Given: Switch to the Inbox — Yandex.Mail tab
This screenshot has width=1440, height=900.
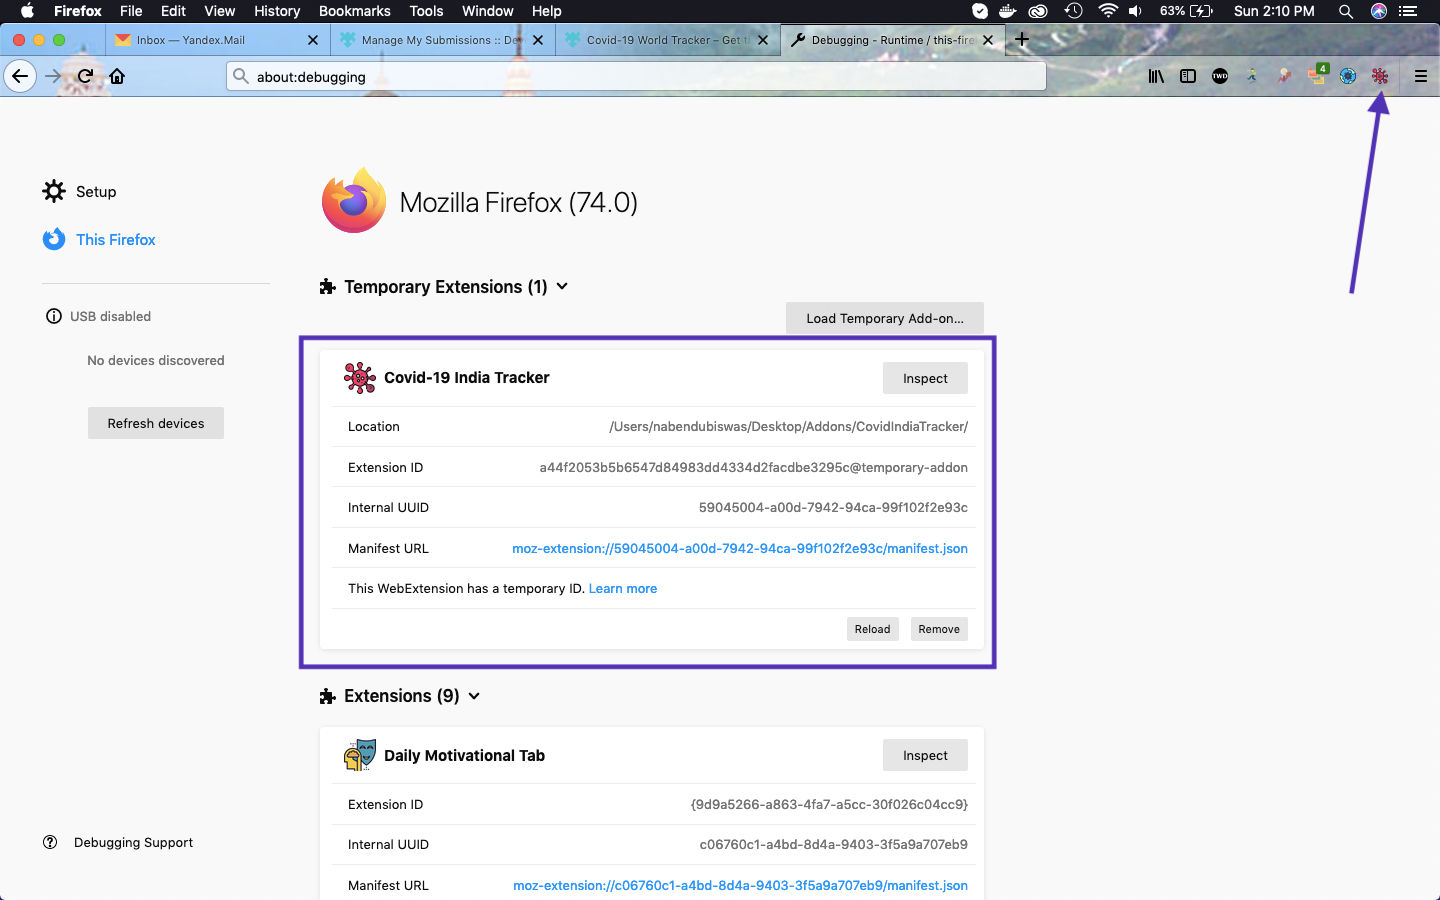Looking at the screenshot, I should [216, 40].
